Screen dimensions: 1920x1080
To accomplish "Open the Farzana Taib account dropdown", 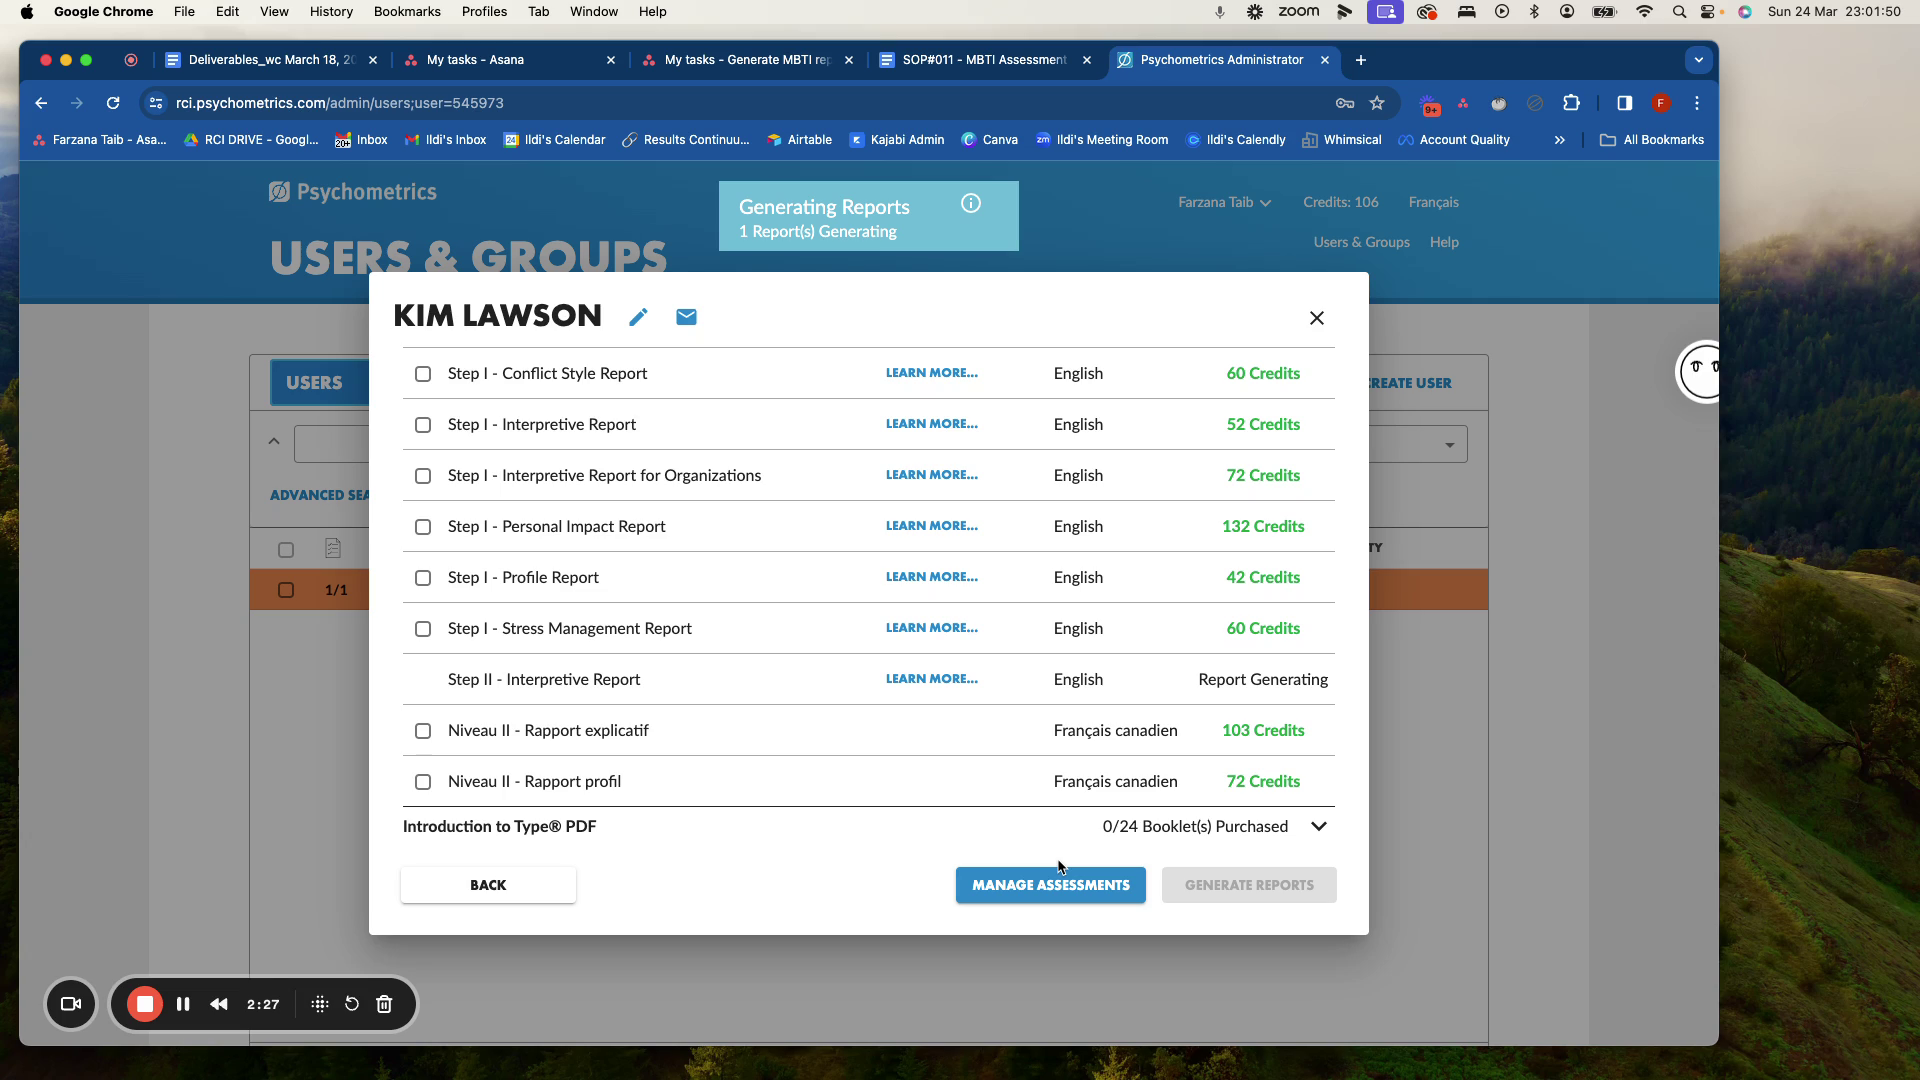I will tap(1224, 202).
